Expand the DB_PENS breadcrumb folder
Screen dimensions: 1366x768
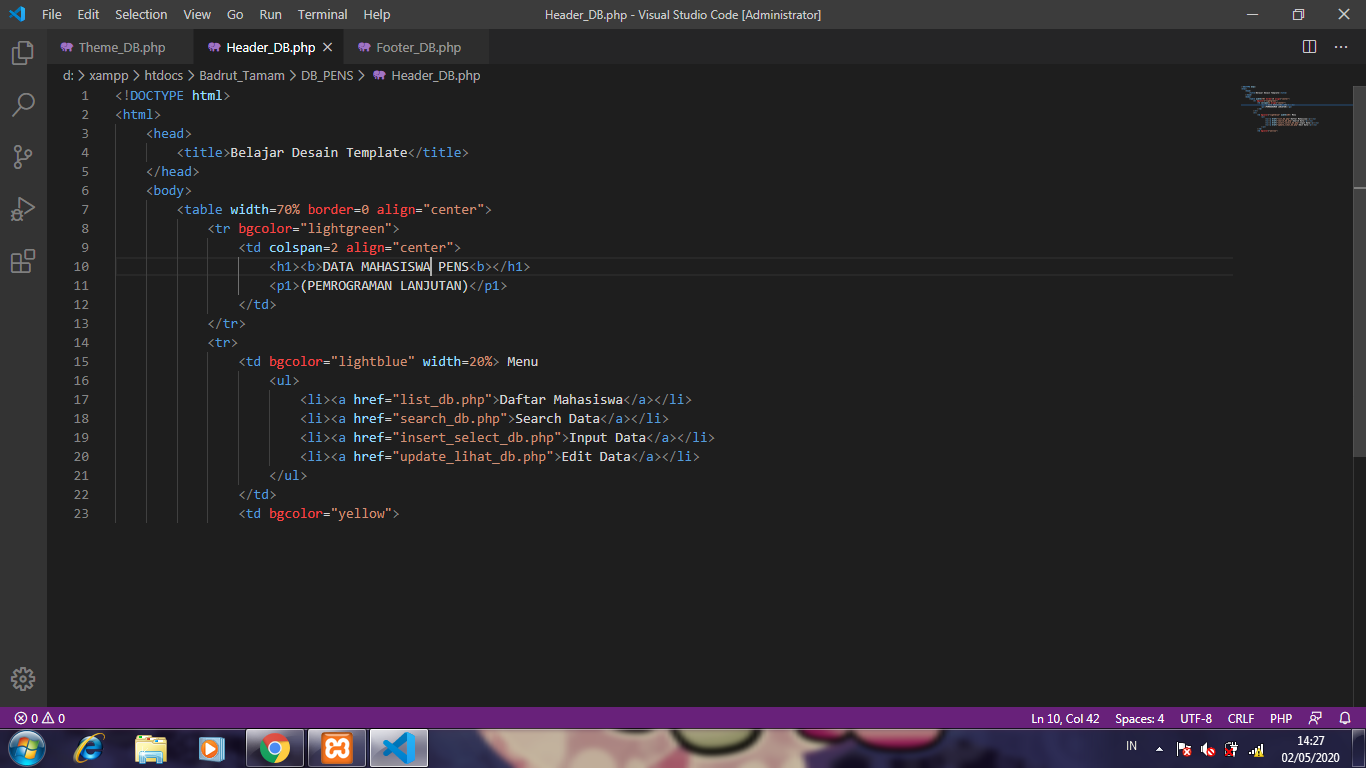tap(327, 75)
